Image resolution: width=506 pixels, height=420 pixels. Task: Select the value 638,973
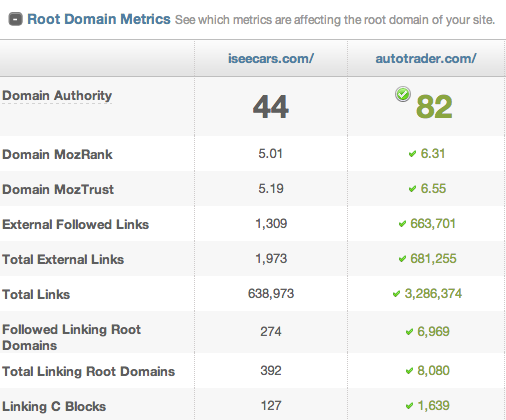[x=271, y=294]
